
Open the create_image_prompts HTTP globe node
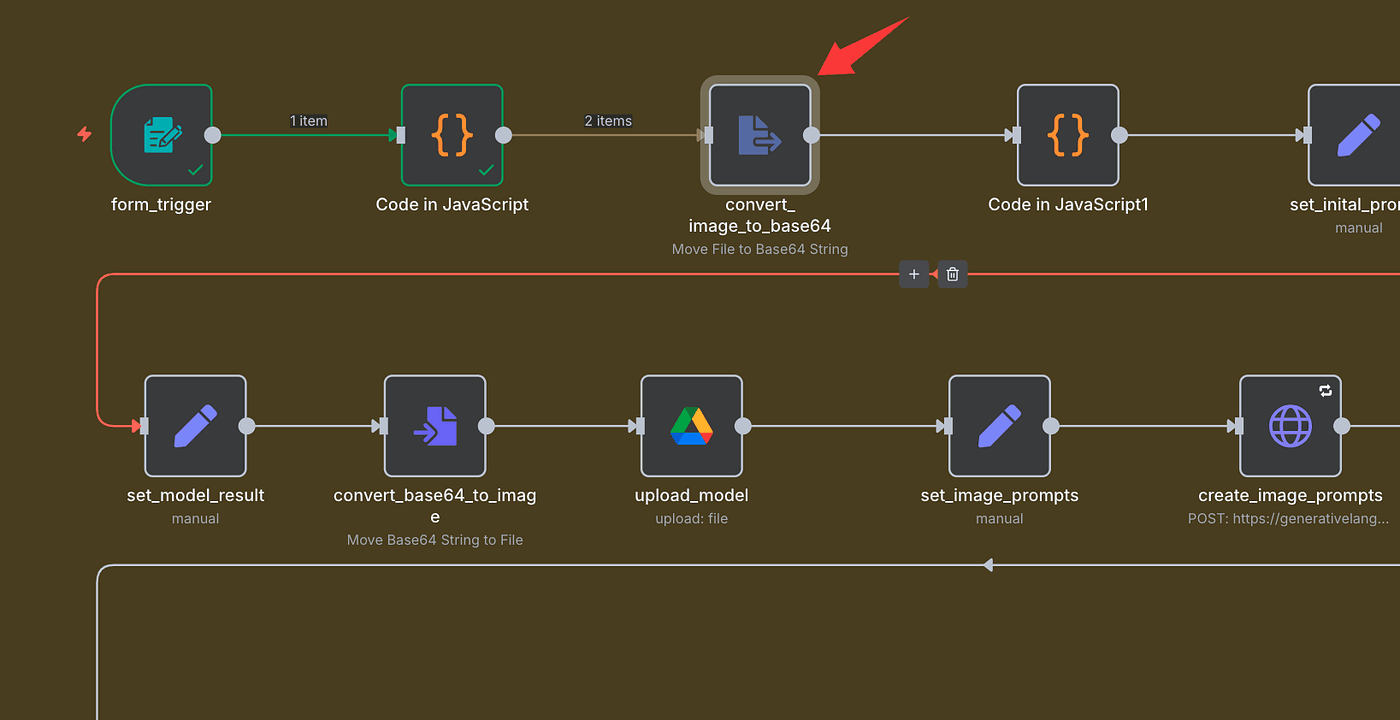click(1290, 426)
